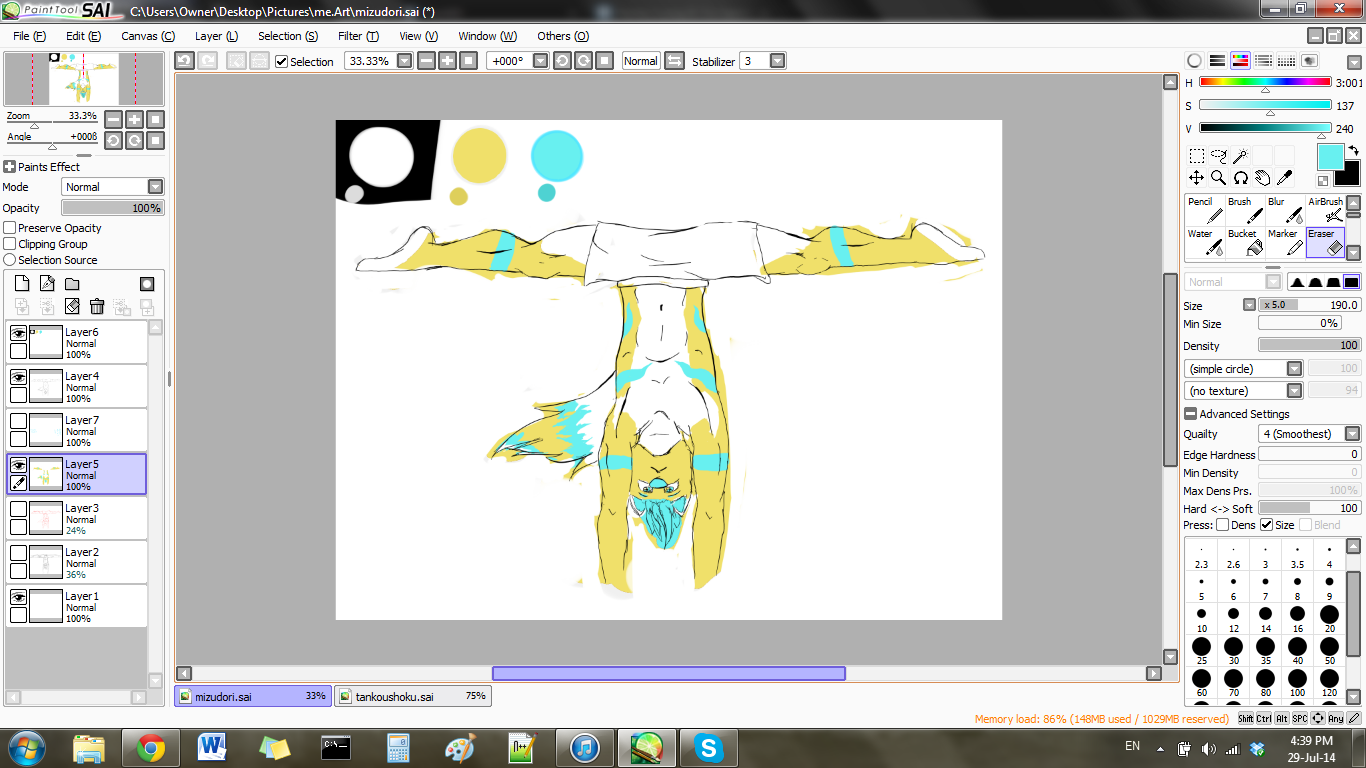Select the Marker tool
Screen dimensions: 1366x768
tap(1285, 242)
